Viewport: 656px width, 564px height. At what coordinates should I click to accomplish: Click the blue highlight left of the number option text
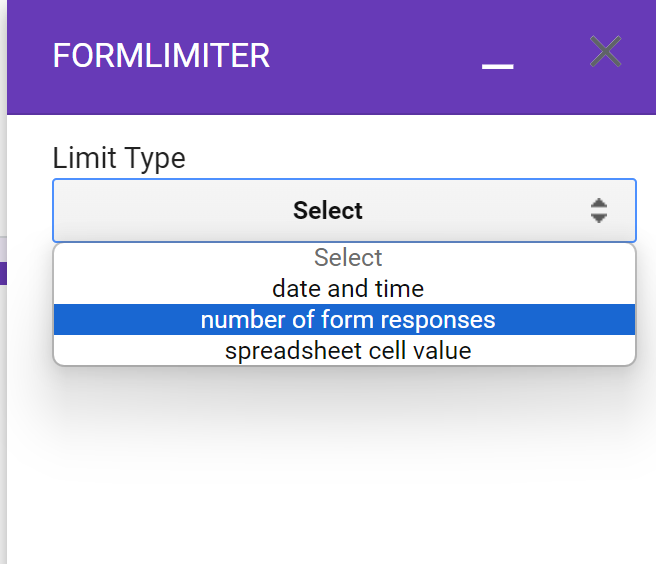[x=120, y=320]
